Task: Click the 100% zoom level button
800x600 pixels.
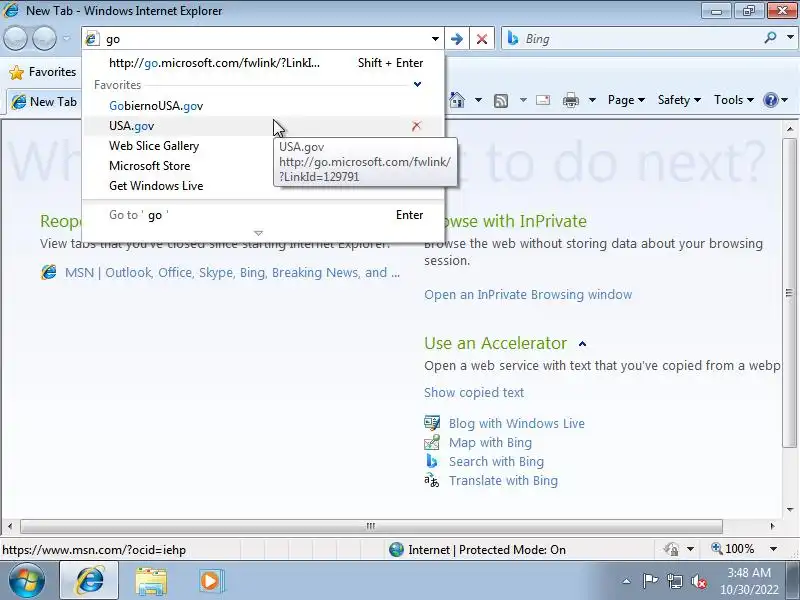Action: (x=732, y=549)
